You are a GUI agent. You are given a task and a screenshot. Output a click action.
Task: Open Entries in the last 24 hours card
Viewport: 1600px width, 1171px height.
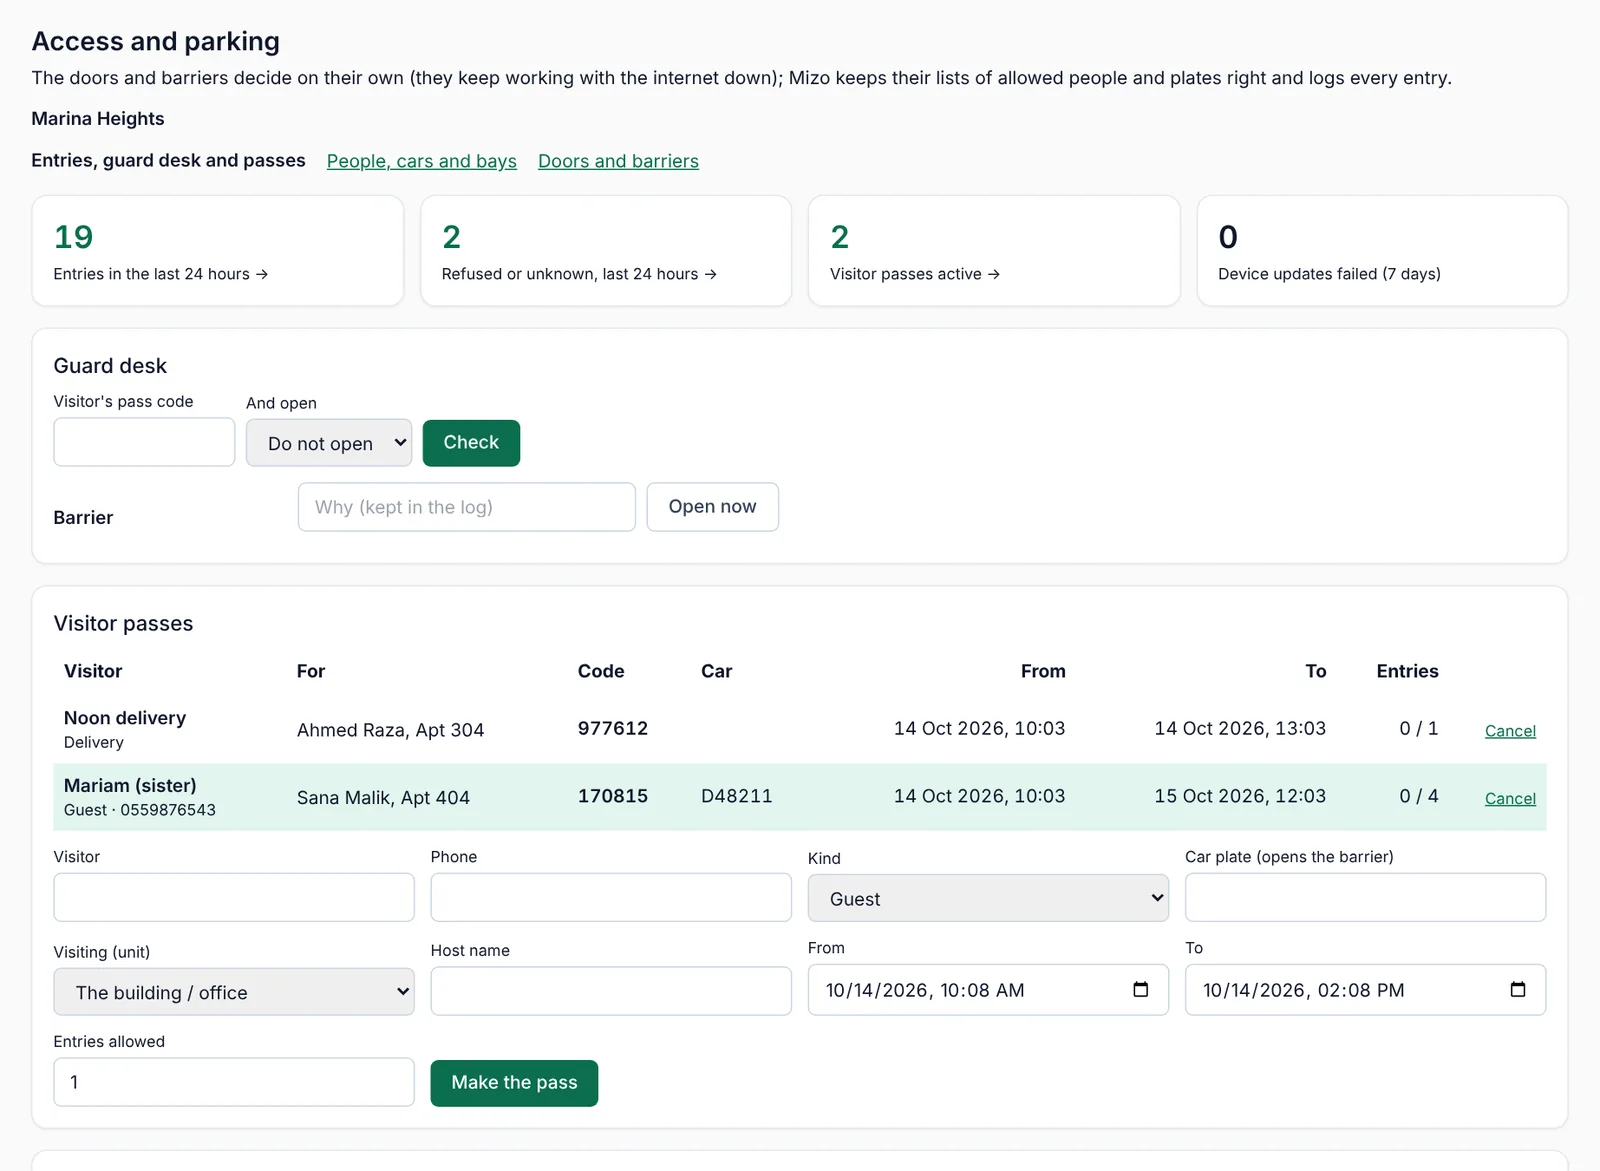coord(218,251)
